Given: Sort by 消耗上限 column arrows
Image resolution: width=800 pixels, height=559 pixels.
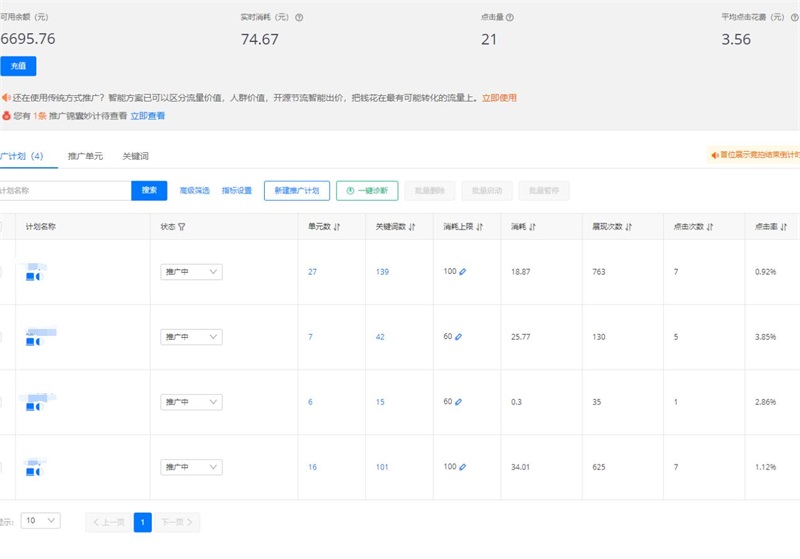Looking at the screenshot, I should tap(479, 227).
